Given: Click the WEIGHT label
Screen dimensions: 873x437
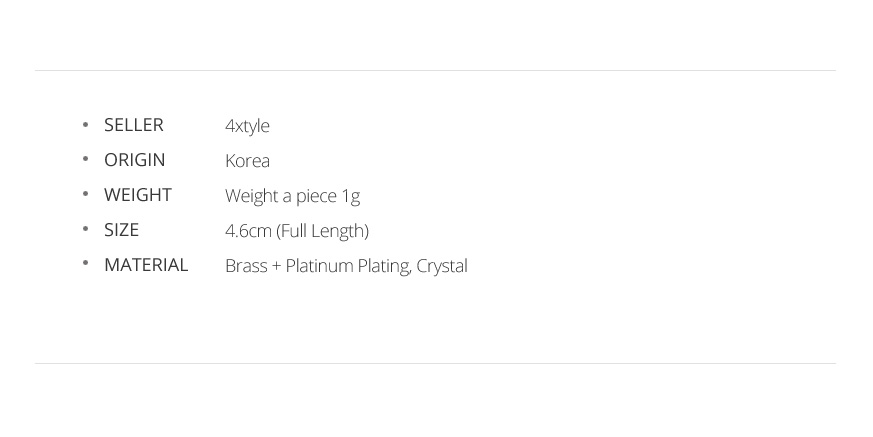Looking at the screenshot, I should [x=137, y=195].
